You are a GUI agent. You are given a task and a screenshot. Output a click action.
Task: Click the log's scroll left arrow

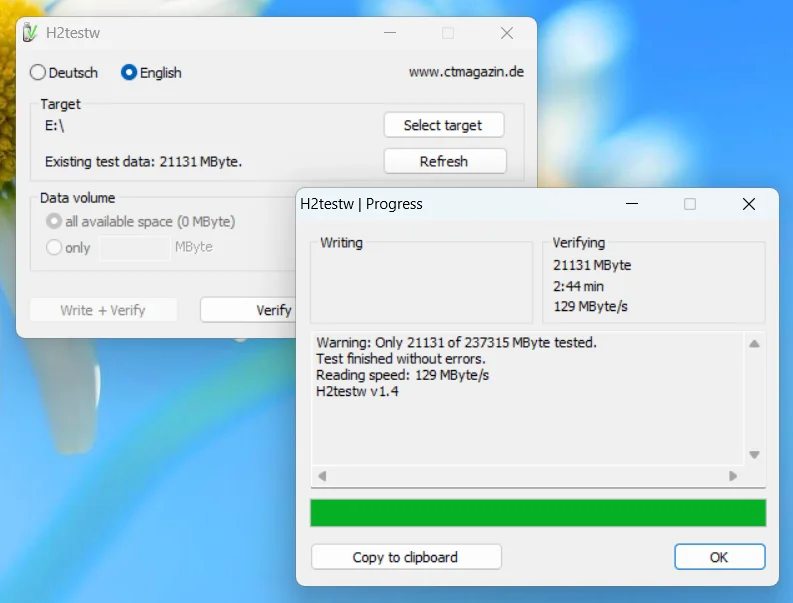click(x=322, y=476)
